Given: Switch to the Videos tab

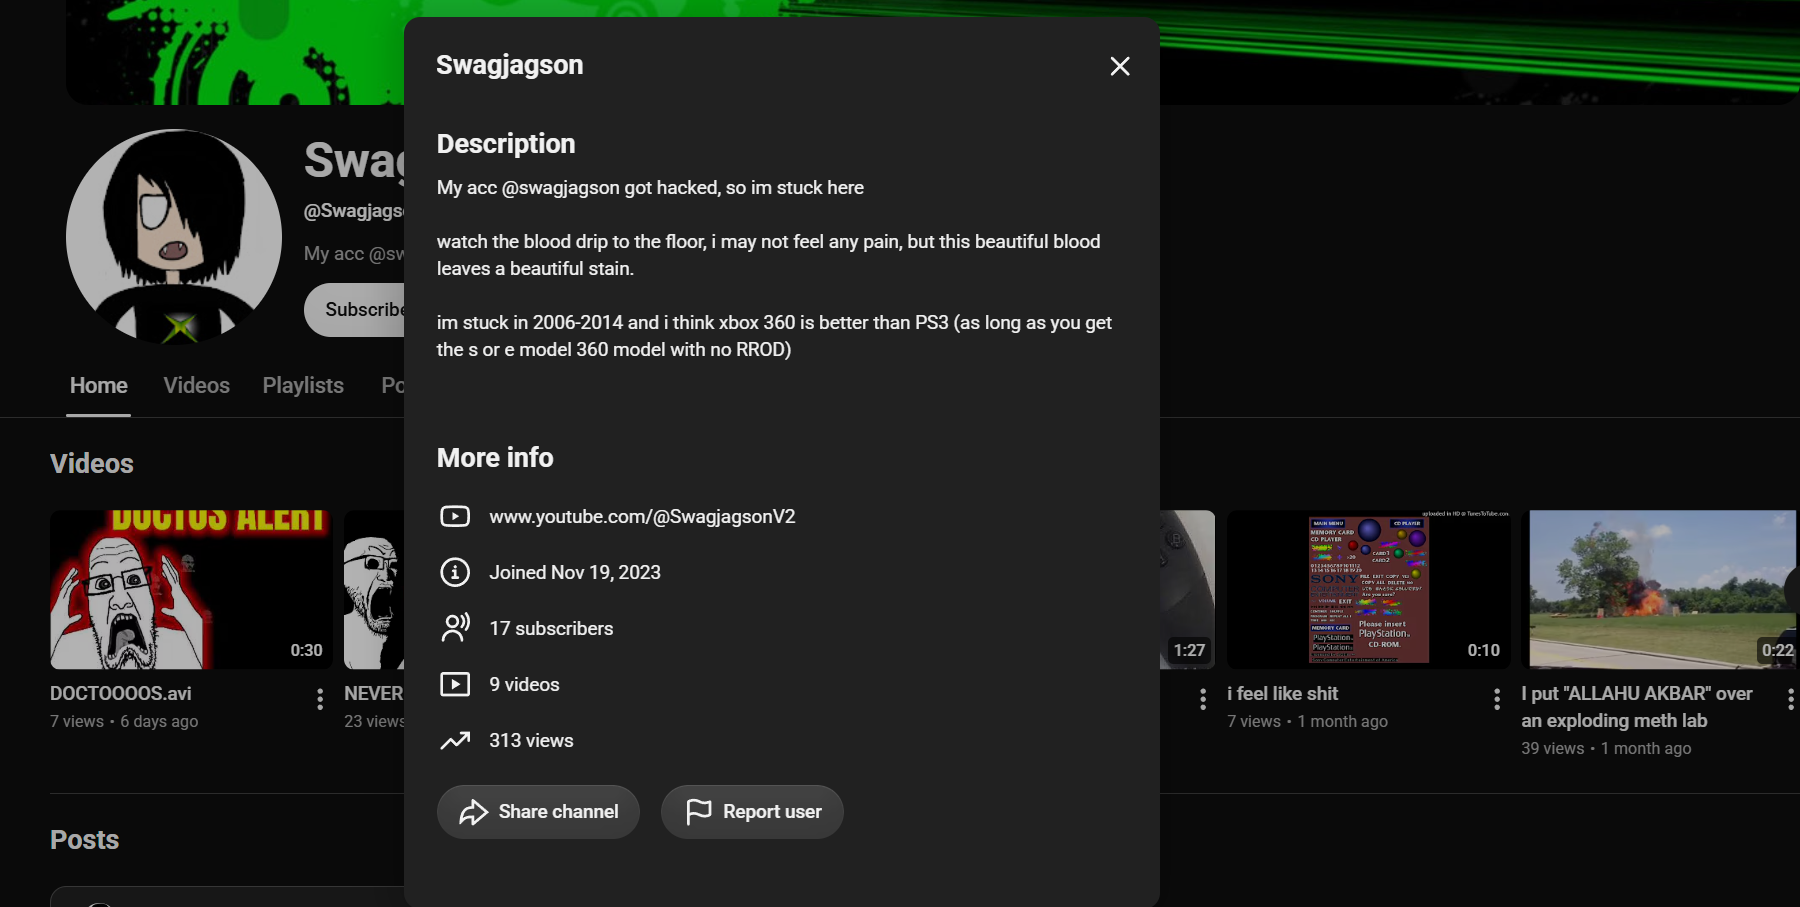Looking at the screenshot, I should (197, 385).
